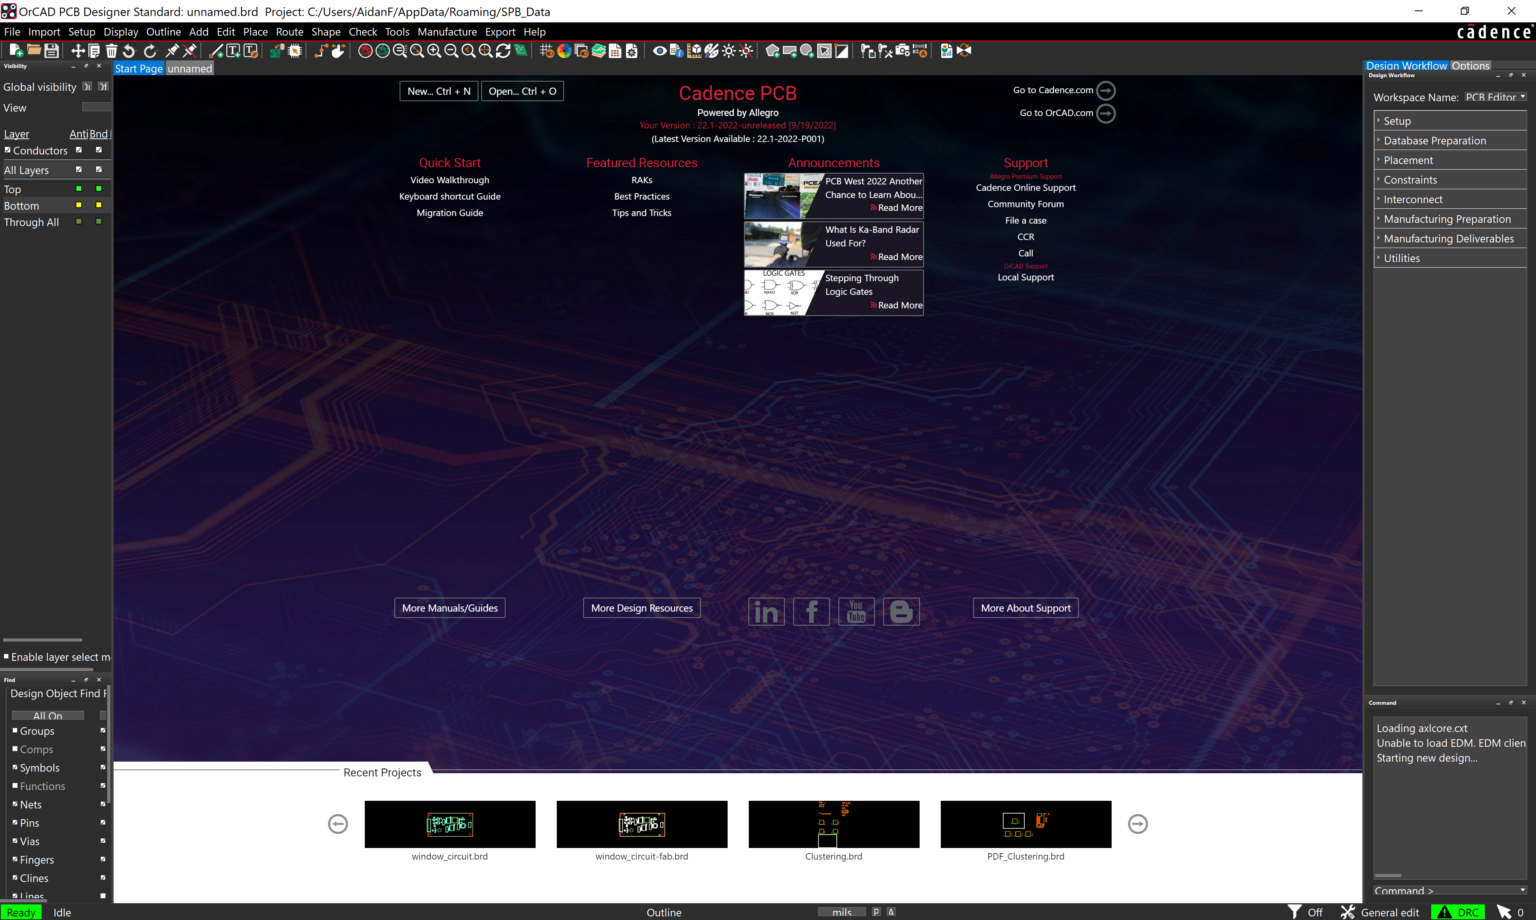Click the Zoom in magnifier icon

[434, 51]
